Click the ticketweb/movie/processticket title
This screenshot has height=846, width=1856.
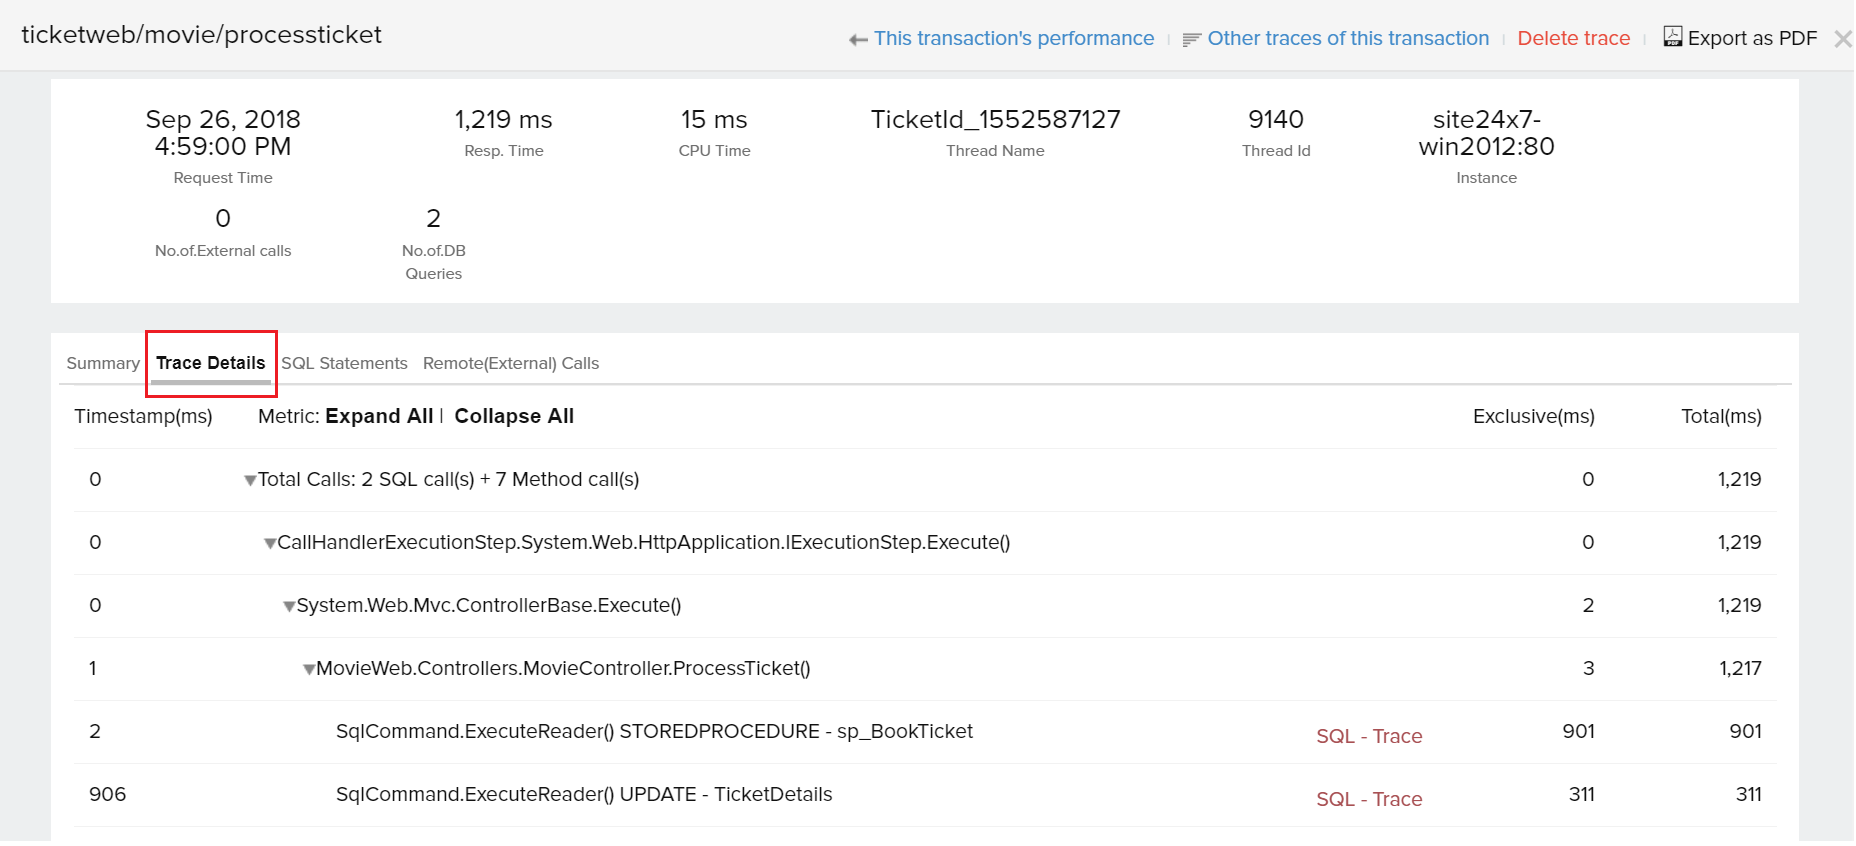pyautogui.click(x=202, y=35)
